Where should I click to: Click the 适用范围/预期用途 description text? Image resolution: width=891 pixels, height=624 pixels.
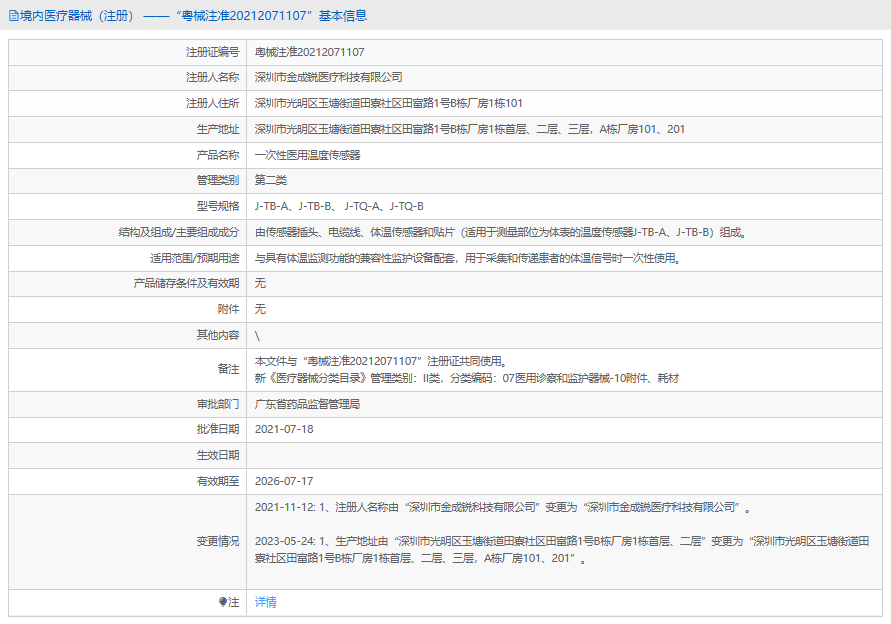(468, 258)
